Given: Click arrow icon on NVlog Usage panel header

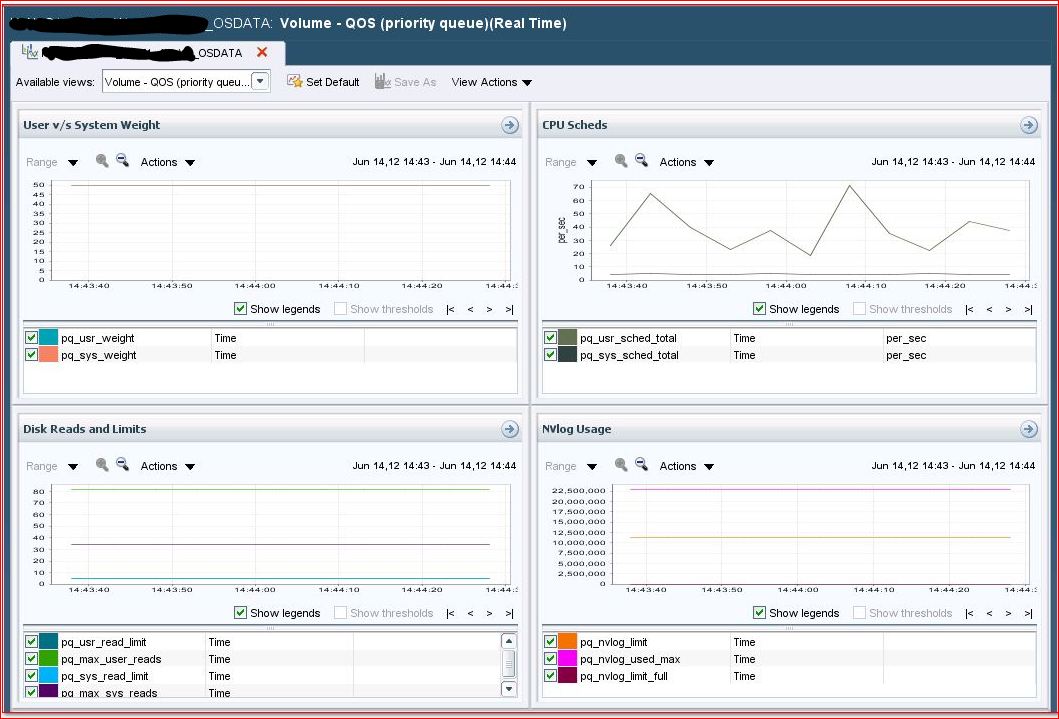Looking at the screenshot, I should pos(1028,429).
